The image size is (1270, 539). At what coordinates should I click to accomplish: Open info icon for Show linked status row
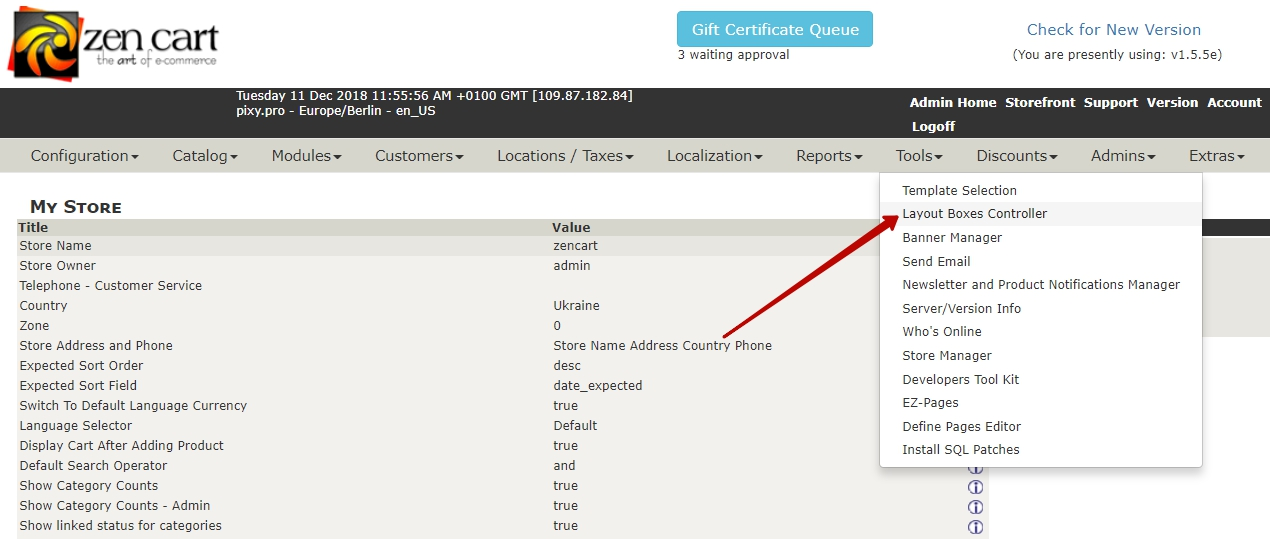(975, 527)
